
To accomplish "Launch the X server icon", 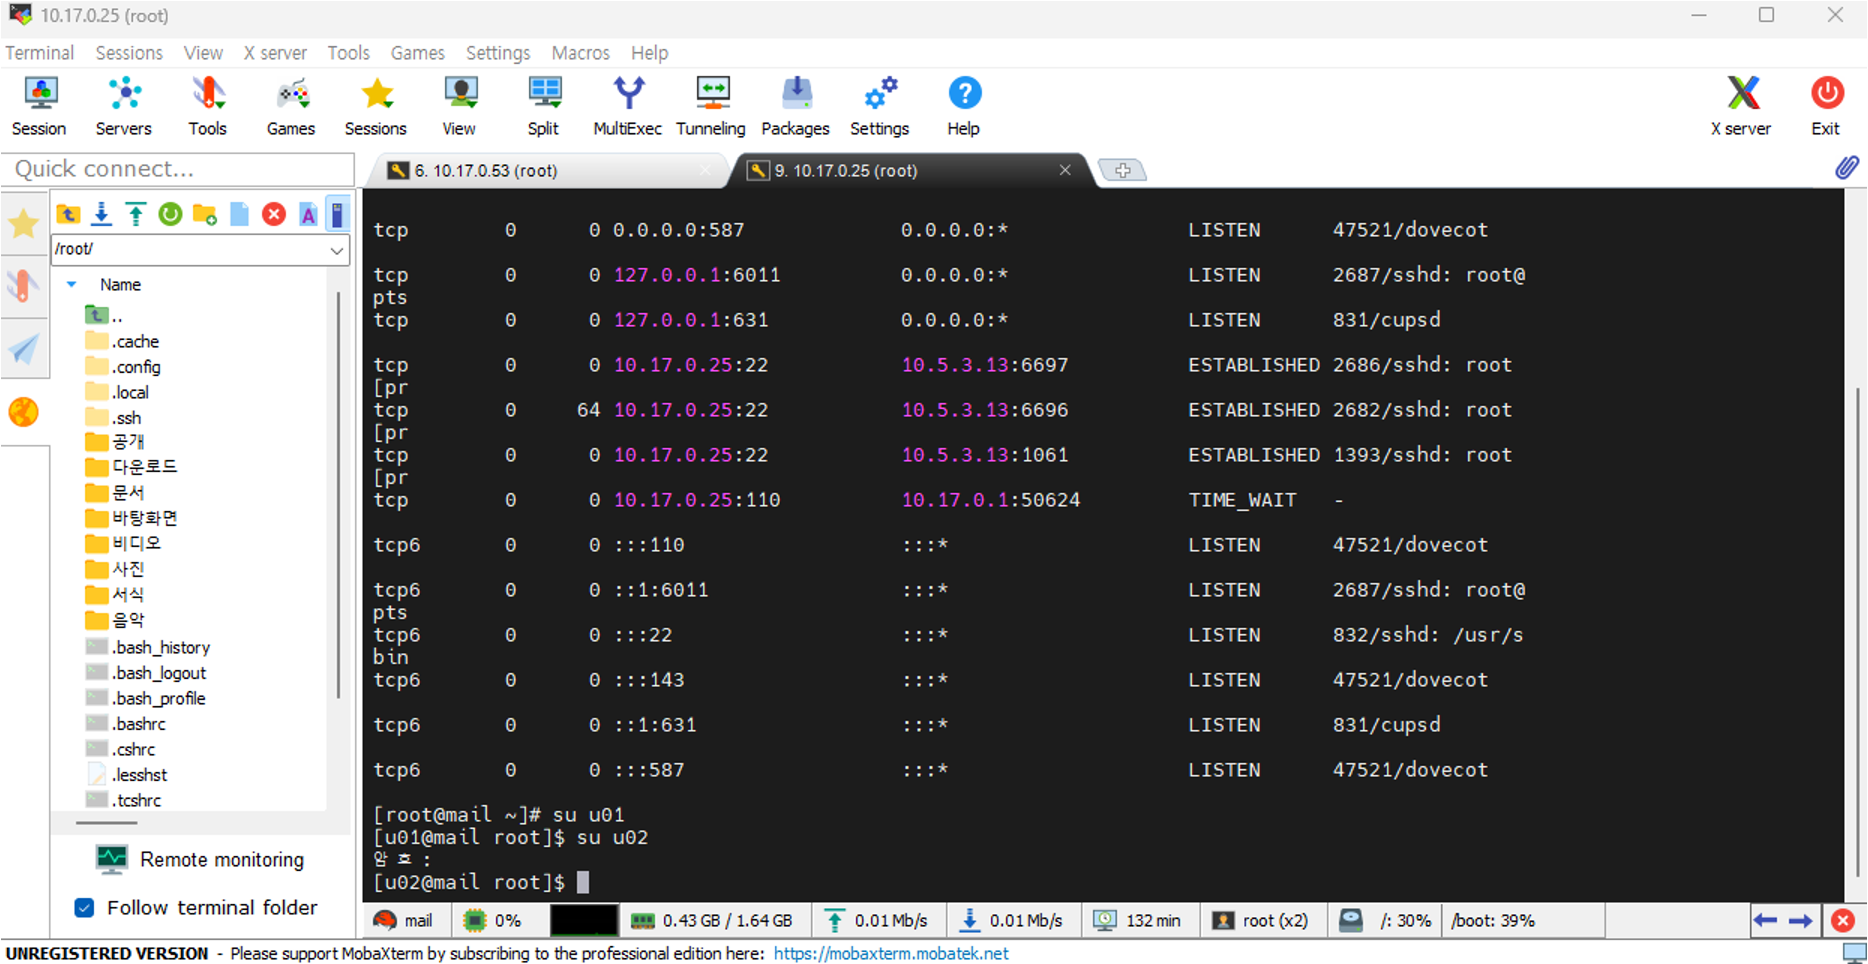I will coord(1741,107).
